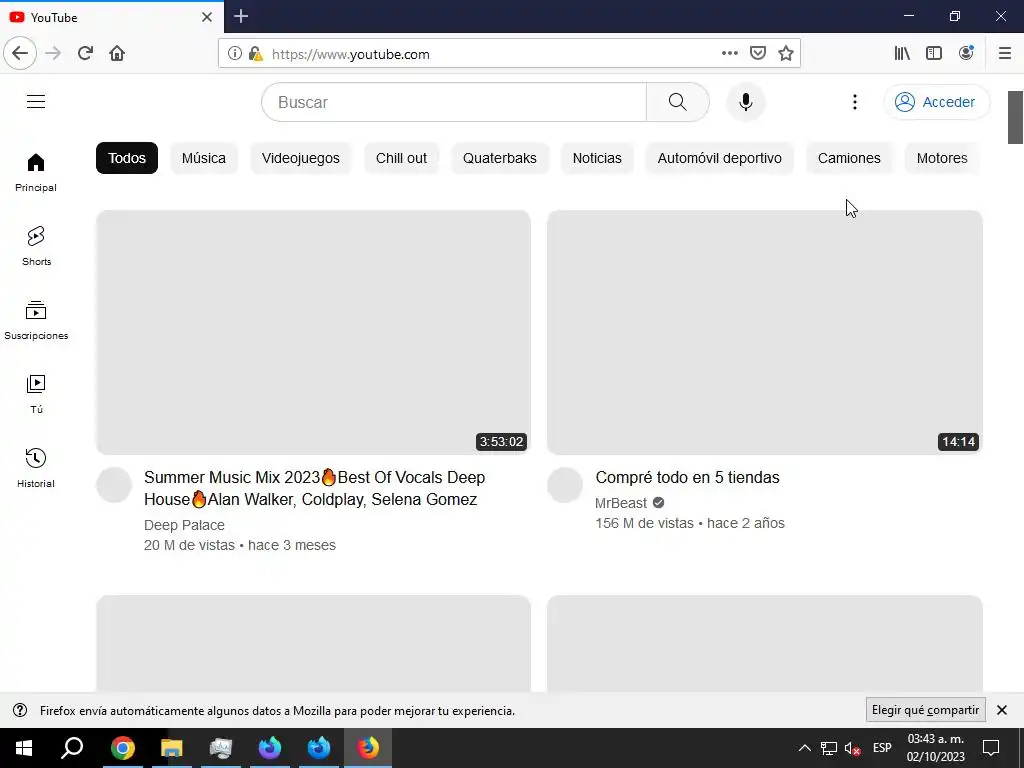Click the Firefox home button
This screenshot has width=1024, height=768.
click(x=117, y=53)
